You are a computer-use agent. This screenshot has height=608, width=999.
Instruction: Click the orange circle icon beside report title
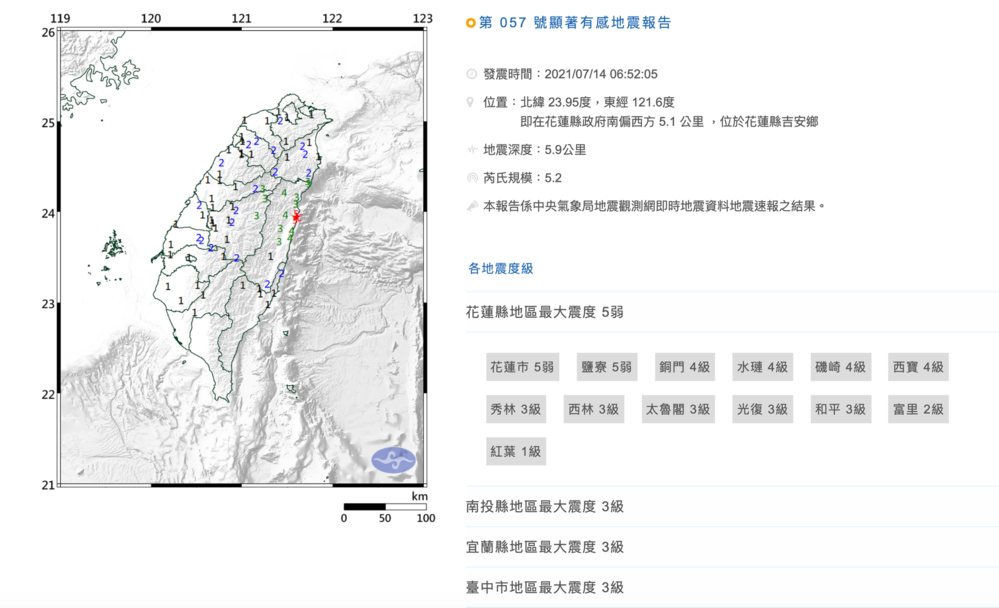pyautogui.click(x=471, y=22)
